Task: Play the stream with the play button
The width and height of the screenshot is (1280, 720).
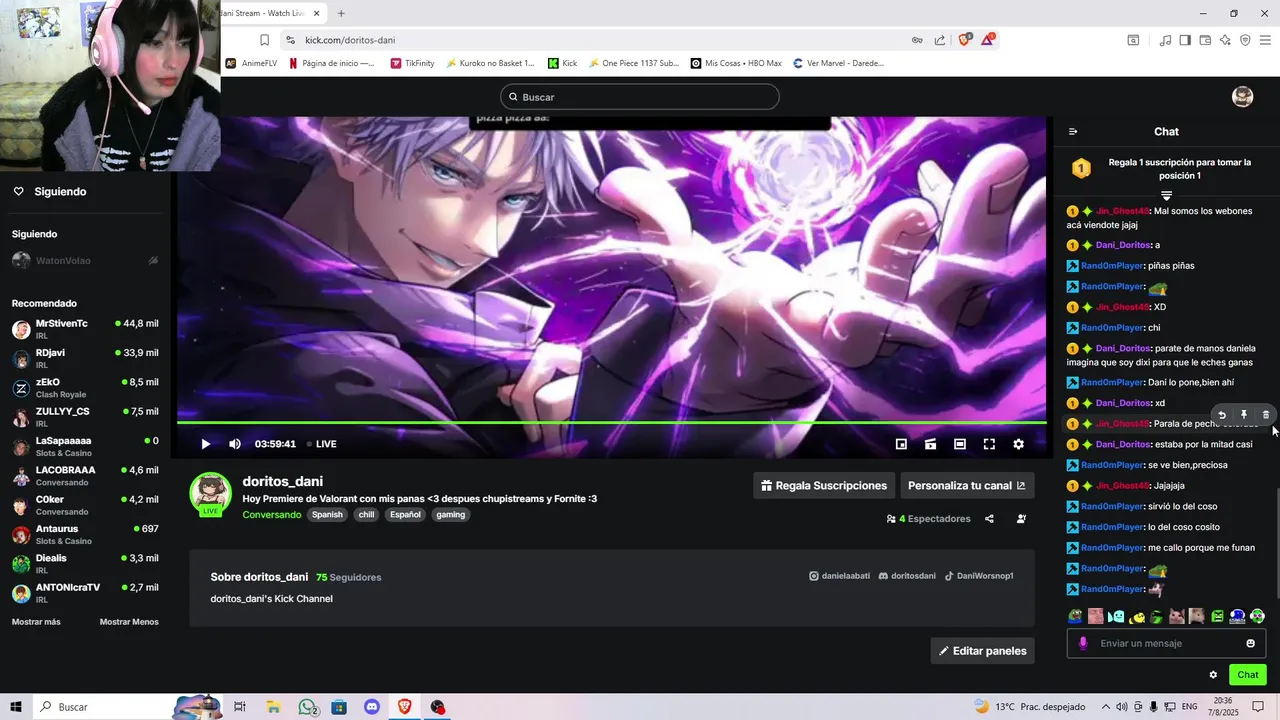Action: (x=205, y=444)
